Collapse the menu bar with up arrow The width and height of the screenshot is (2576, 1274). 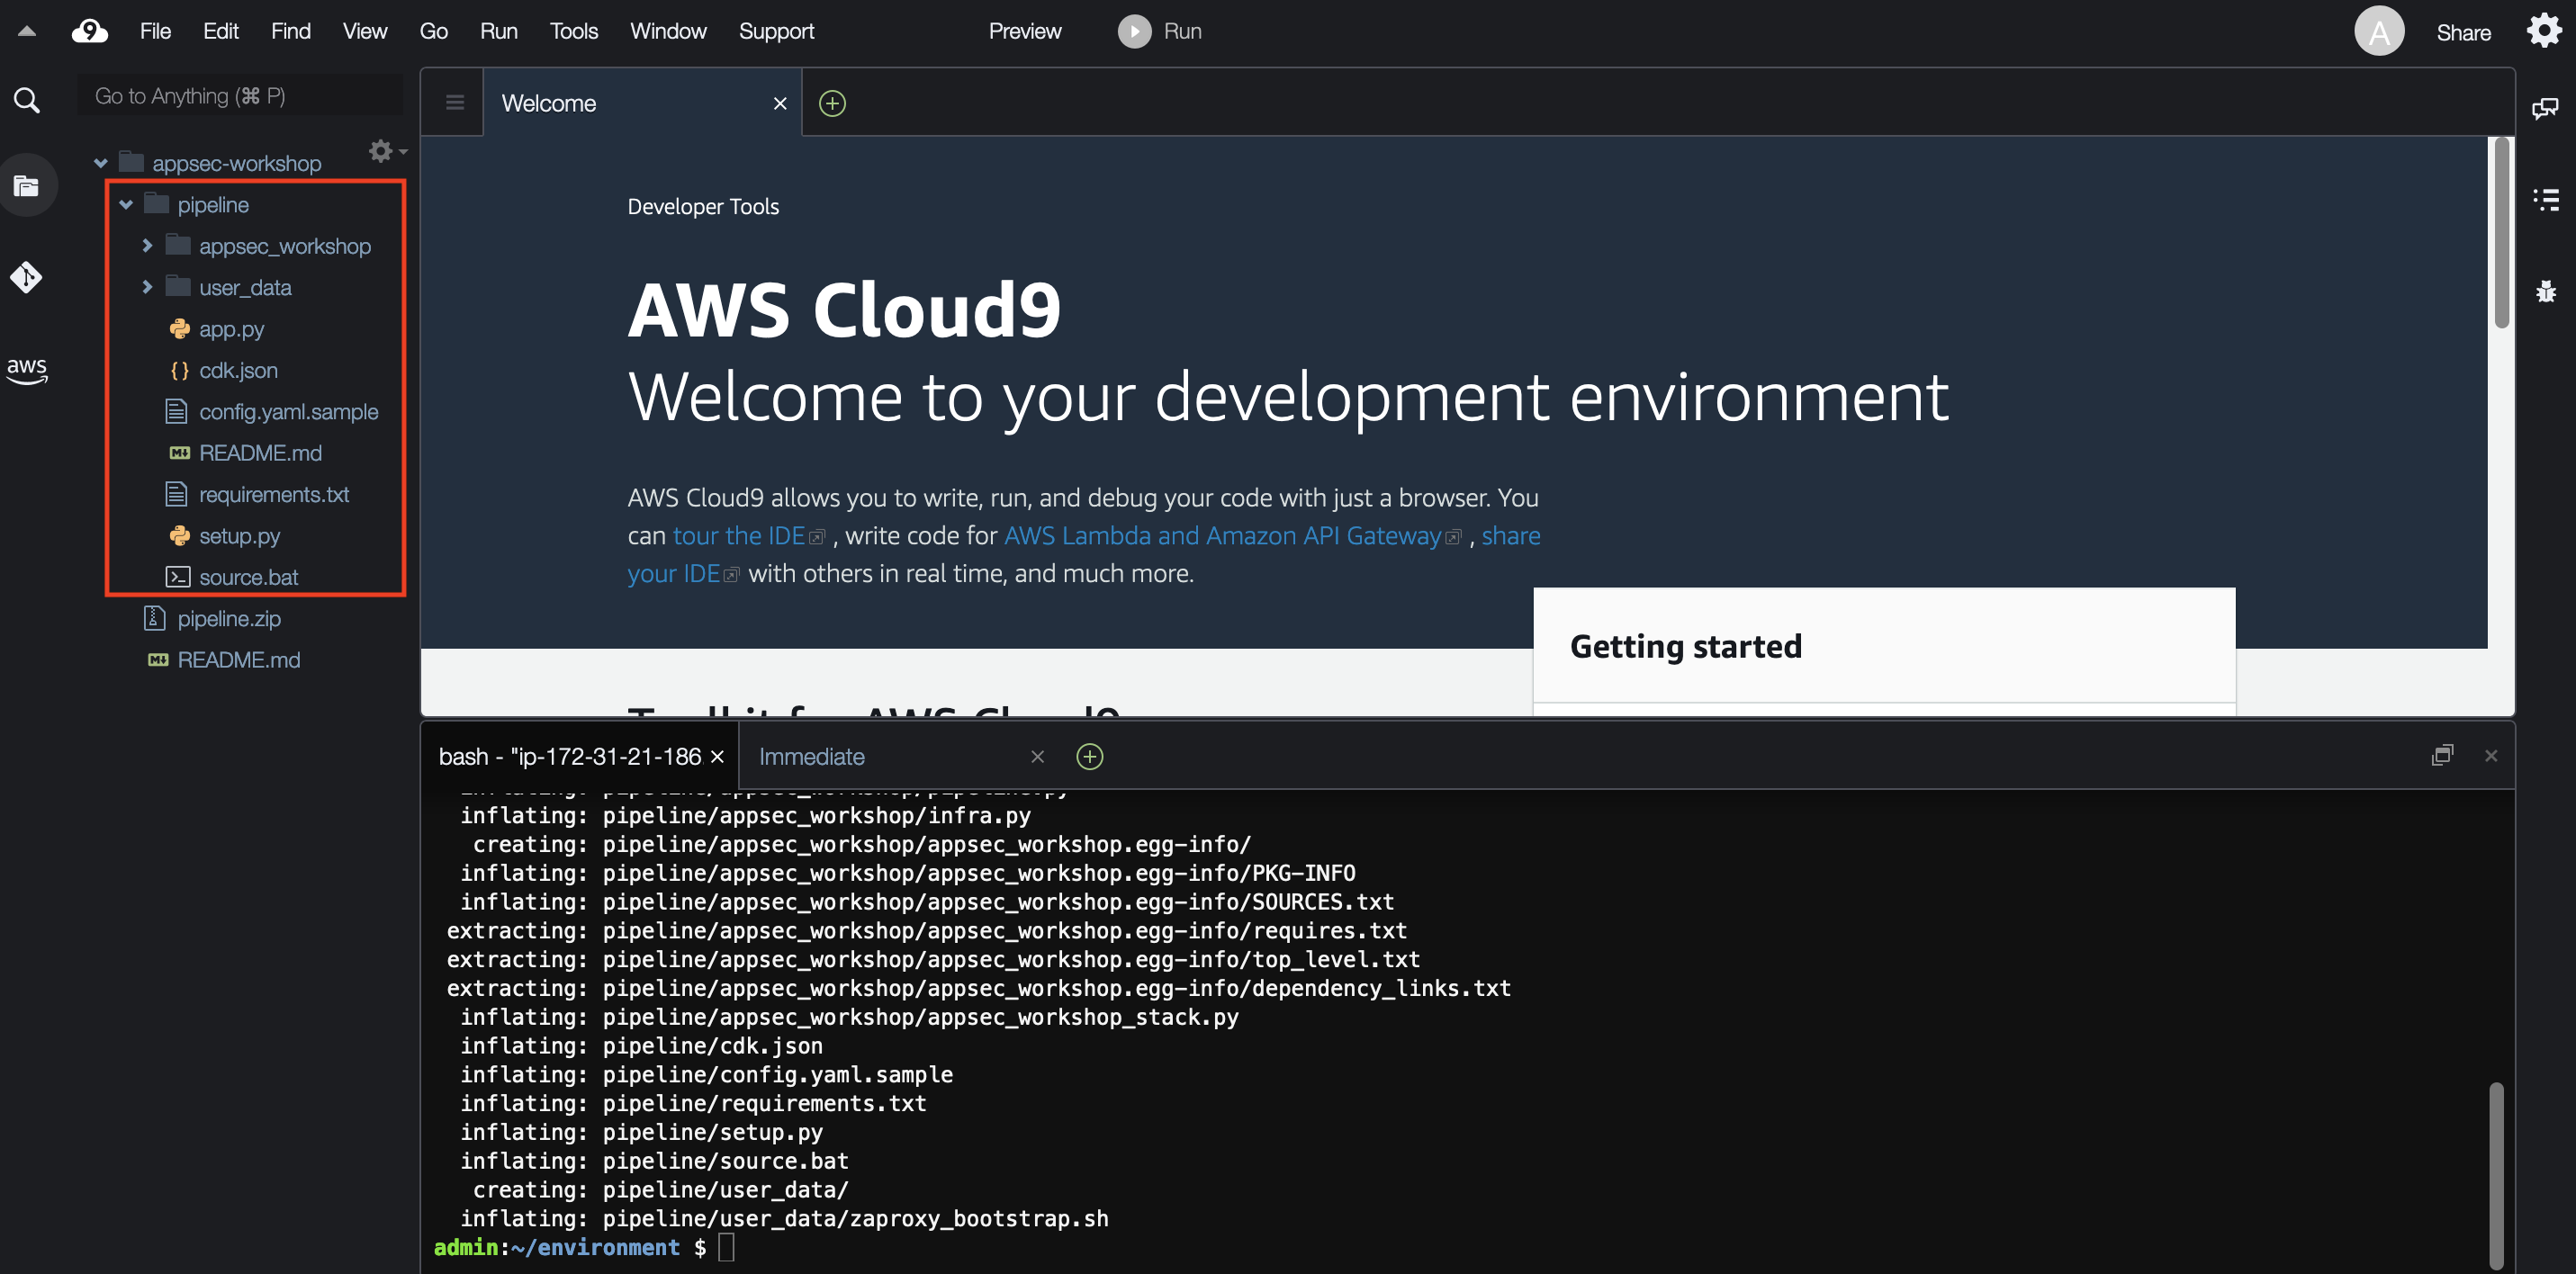pyautogui.click(x=27, y=31)
